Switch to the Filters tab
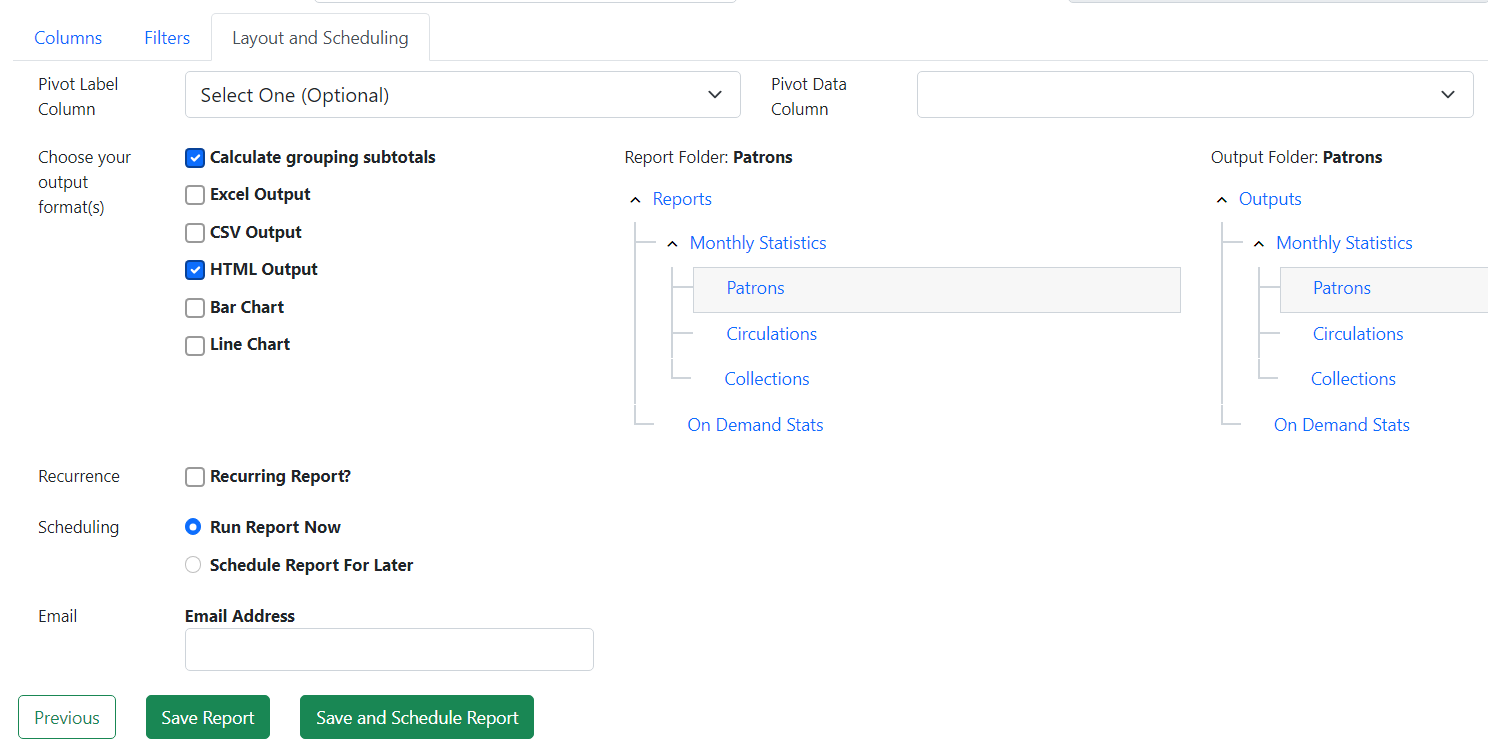 [x=166, y=37]
